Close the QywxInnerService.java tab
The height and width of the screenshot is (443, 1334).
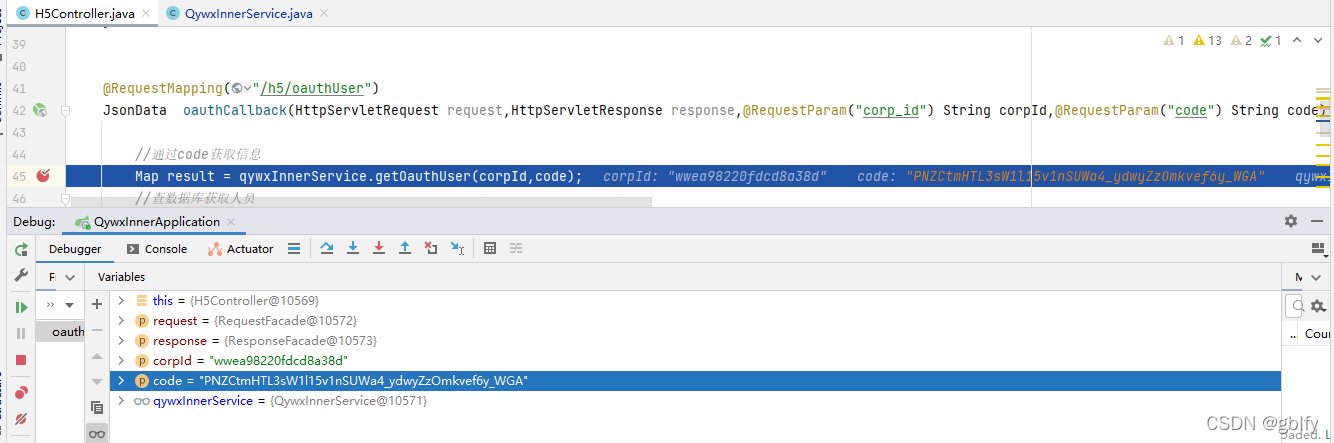323,14
